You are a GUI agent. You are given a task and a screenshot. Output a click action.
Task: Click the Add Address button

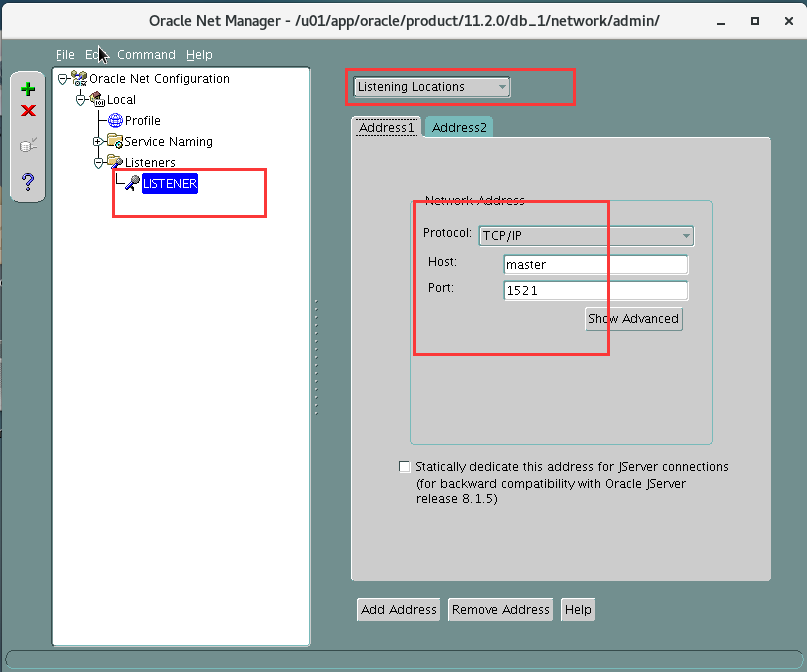click(398, 610)
